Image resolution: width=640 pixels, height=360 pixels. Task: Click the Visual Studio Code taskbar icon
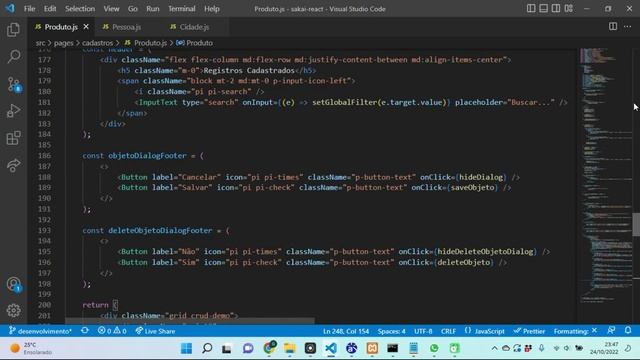coord(331,348)
